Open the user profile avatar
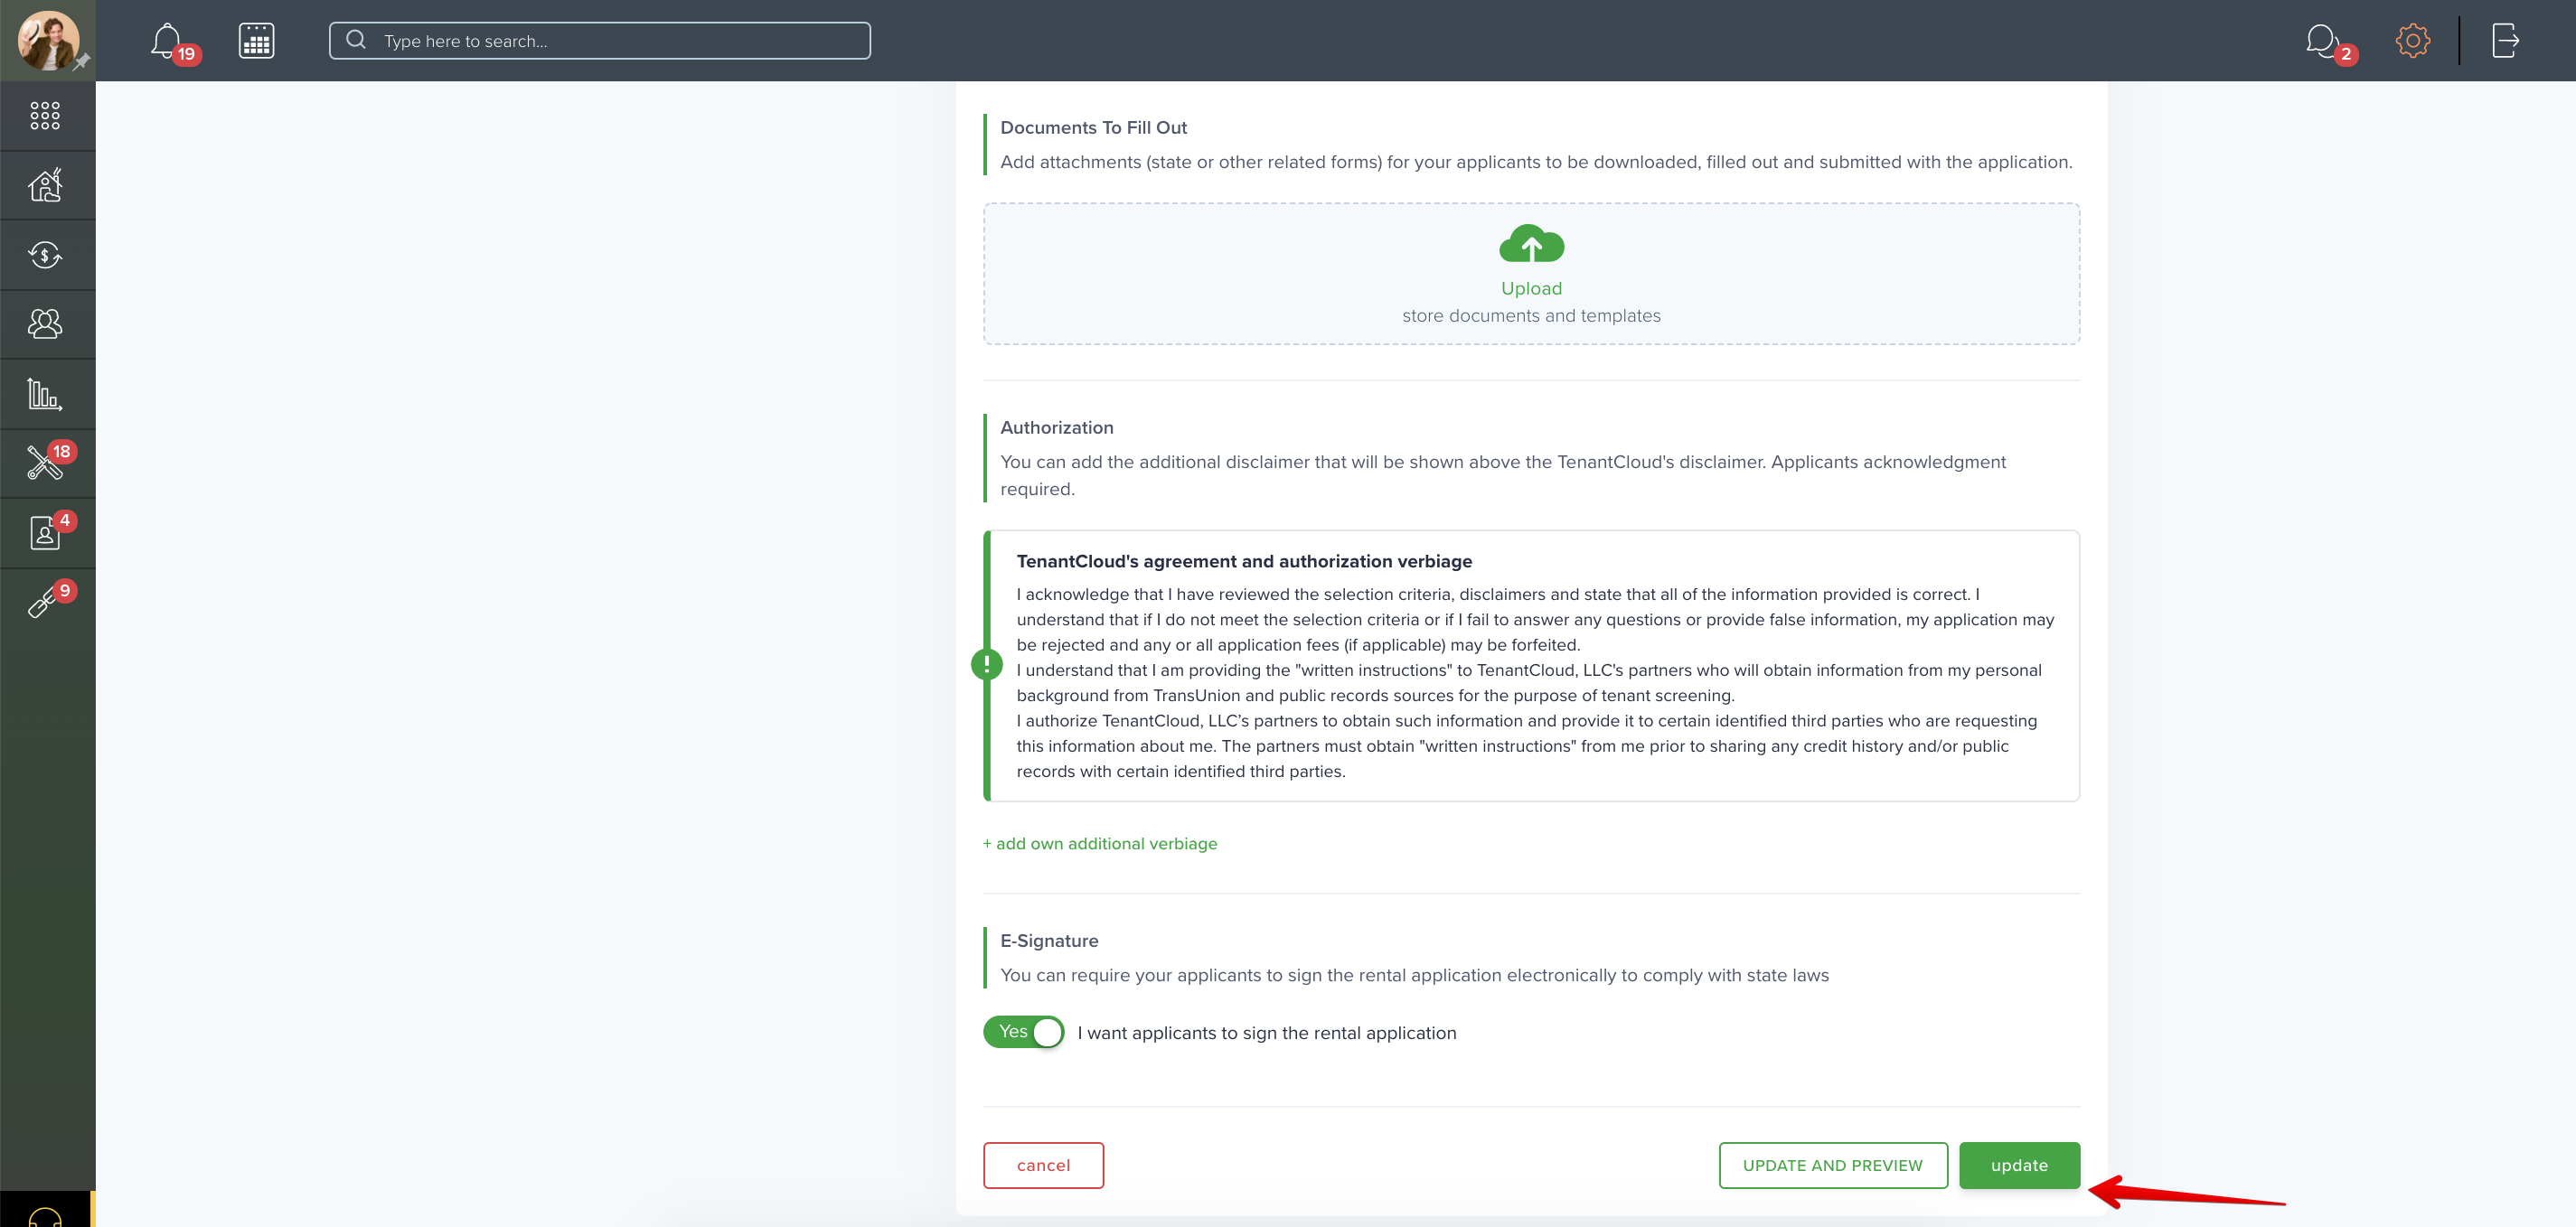The height and width of the screenshot is (1227, 2576). [x=47, y=40]
